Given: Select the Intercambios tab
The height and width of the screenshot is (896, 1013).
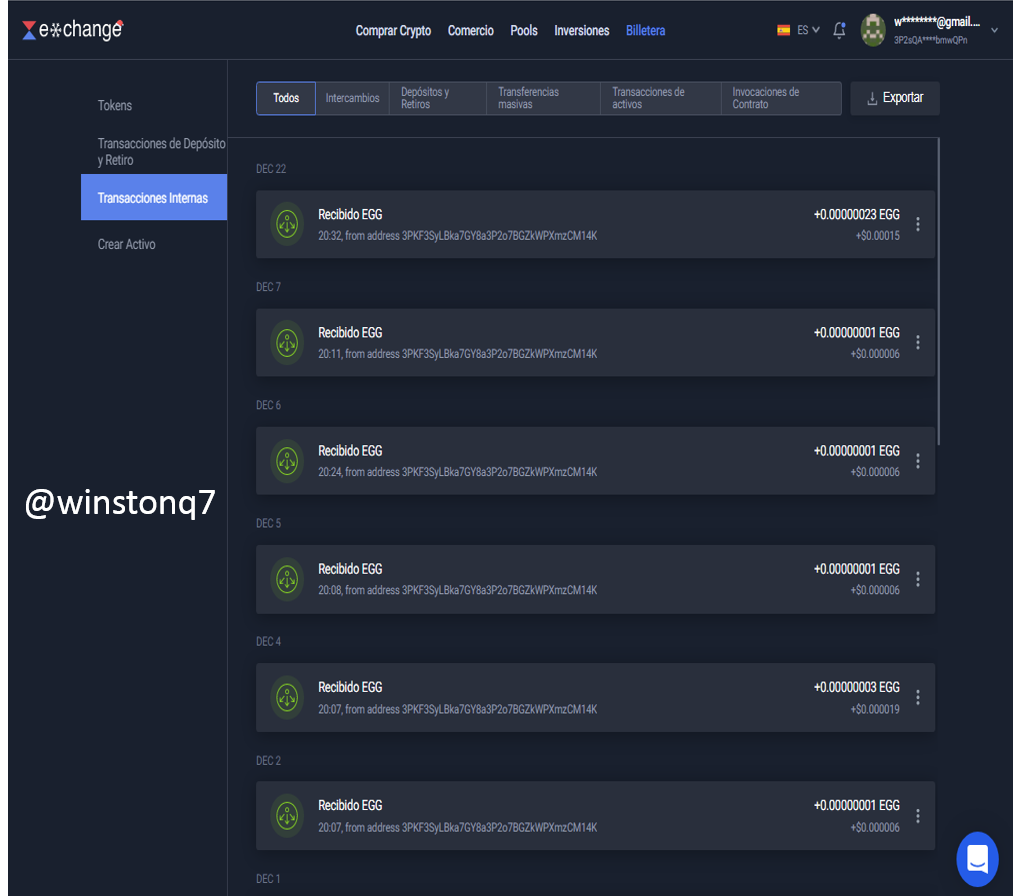Looking at the screenshot, I should tap(353, 98).
